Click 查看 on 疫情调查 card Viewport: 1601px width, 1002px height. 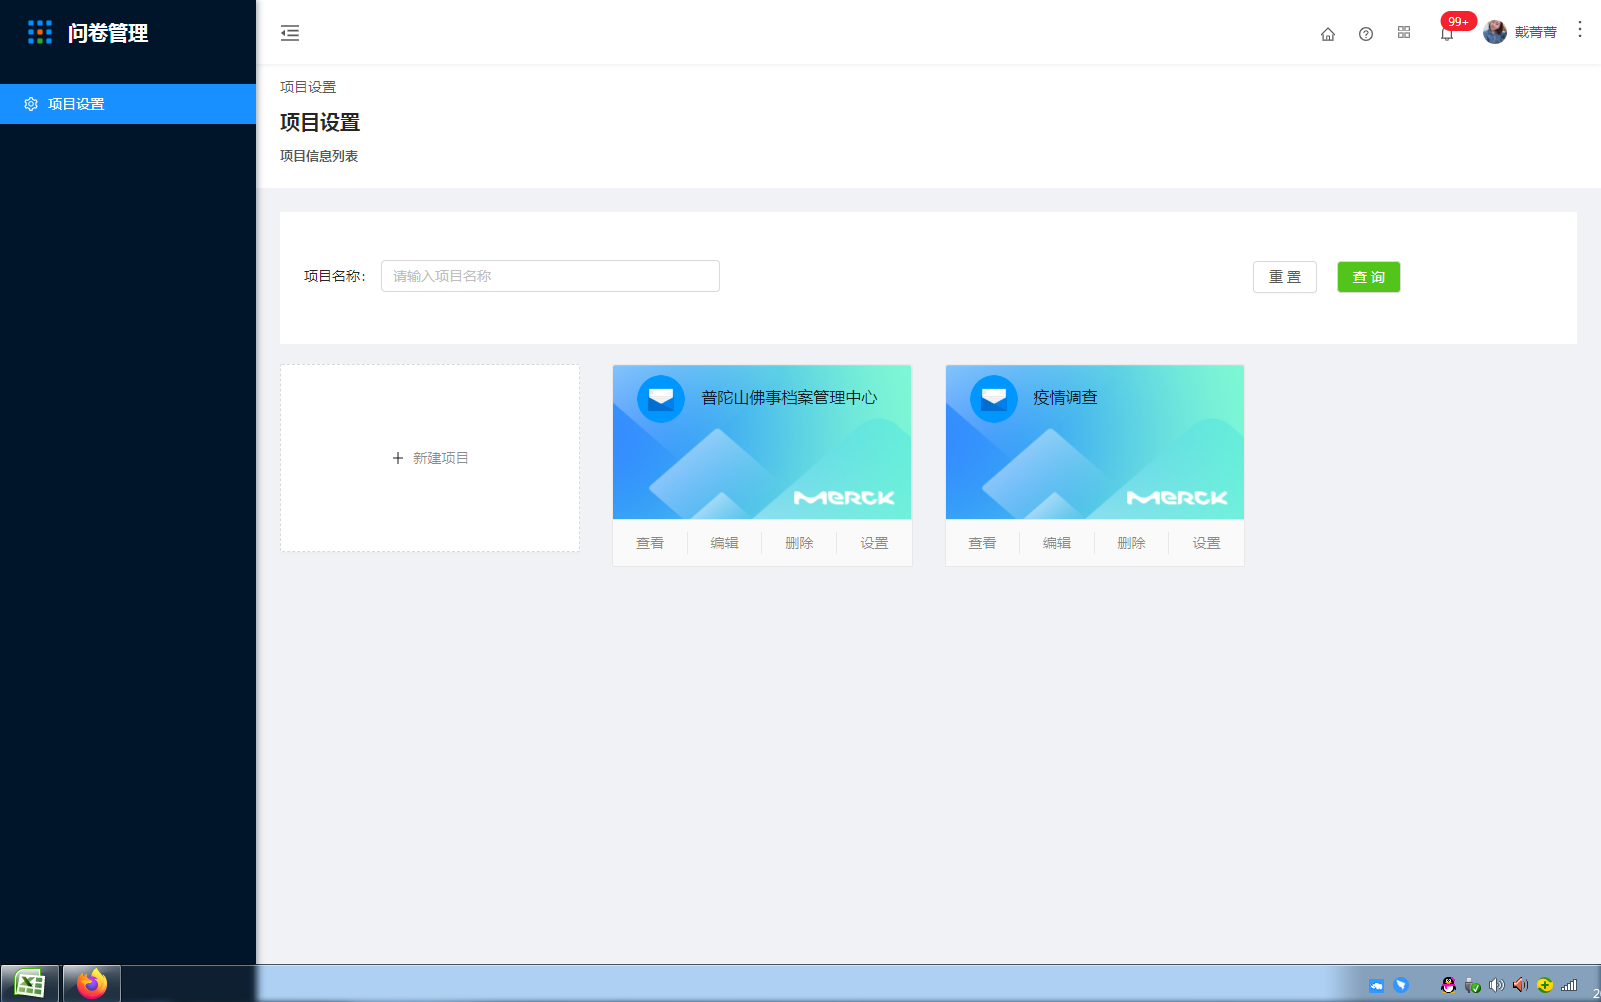click(982, 543)
